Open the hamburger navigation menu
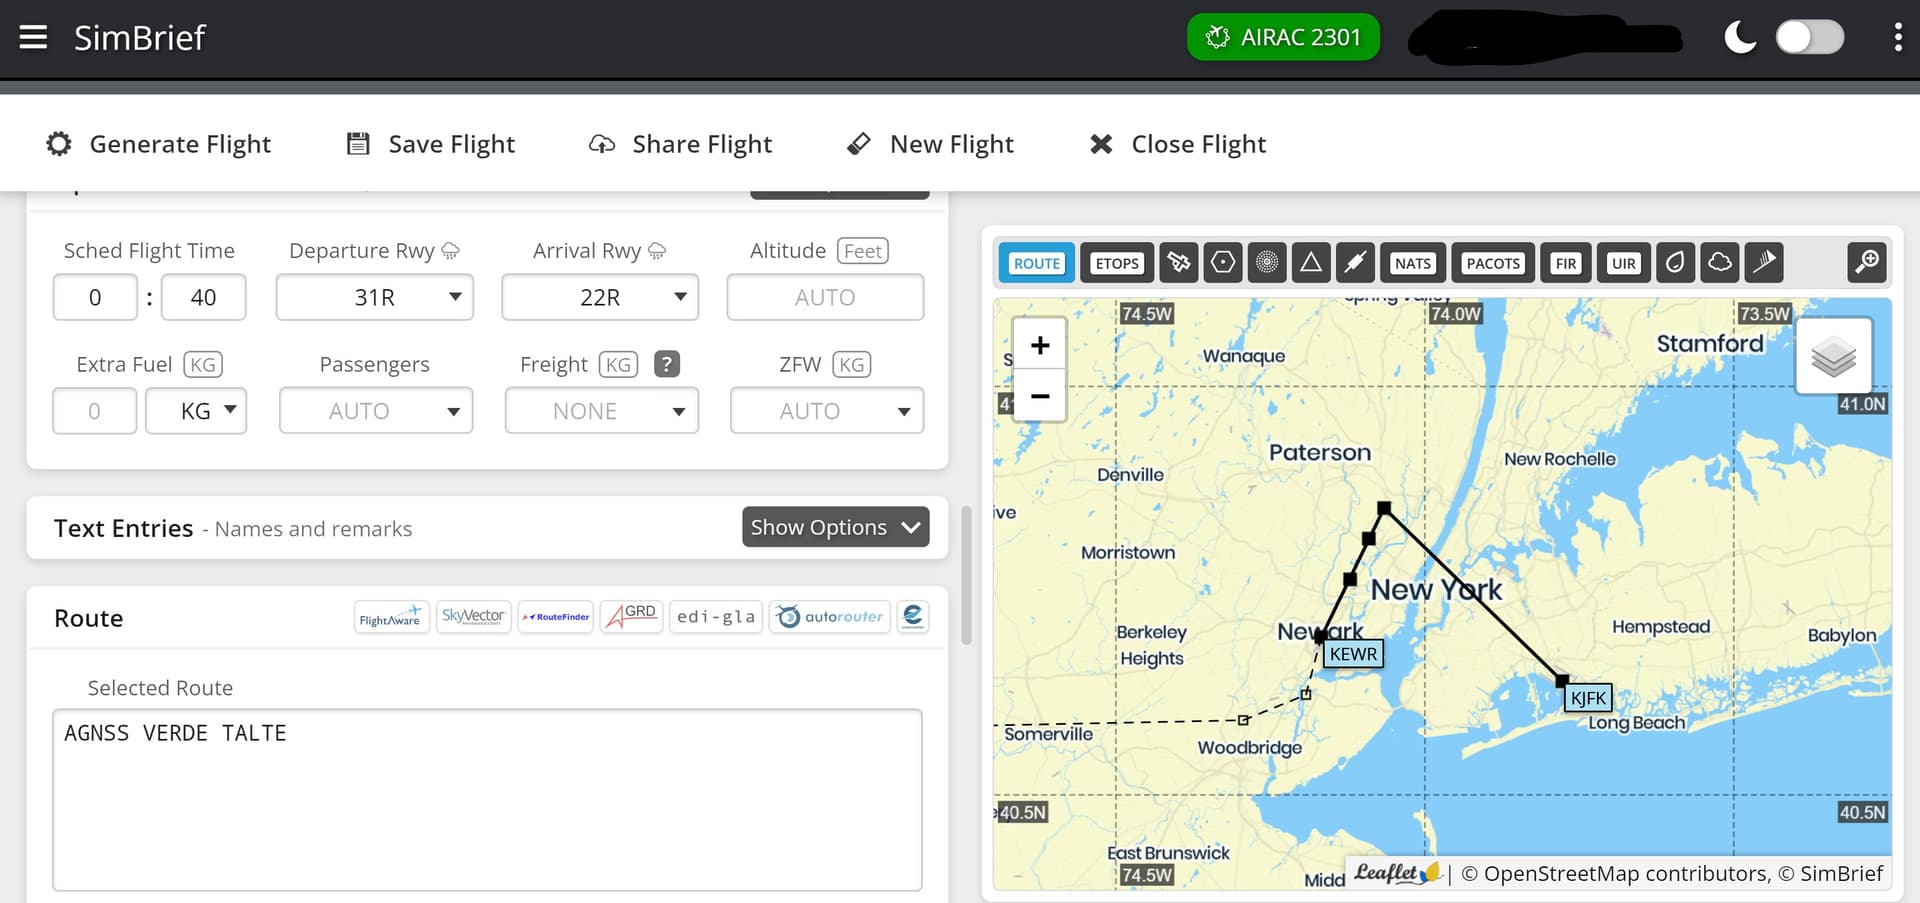Image resolution: width=1920 pixels, height=903 pixels. (x=33, y=38)
